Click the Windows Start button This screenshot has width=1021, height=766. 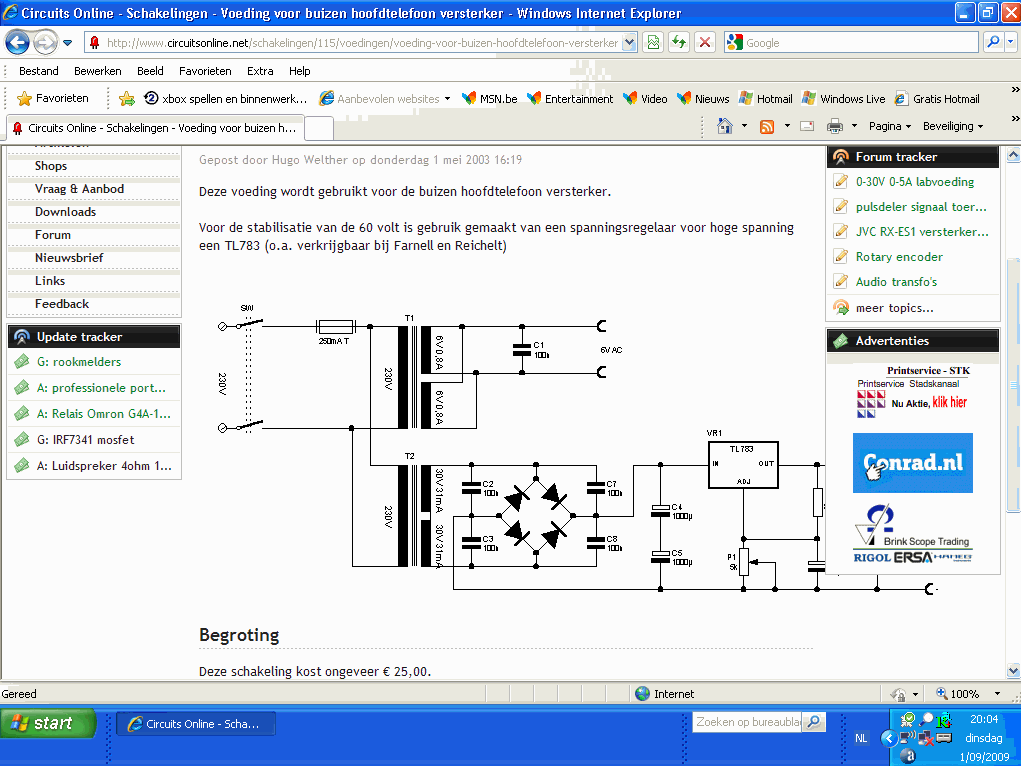click(x=48, y=723)
